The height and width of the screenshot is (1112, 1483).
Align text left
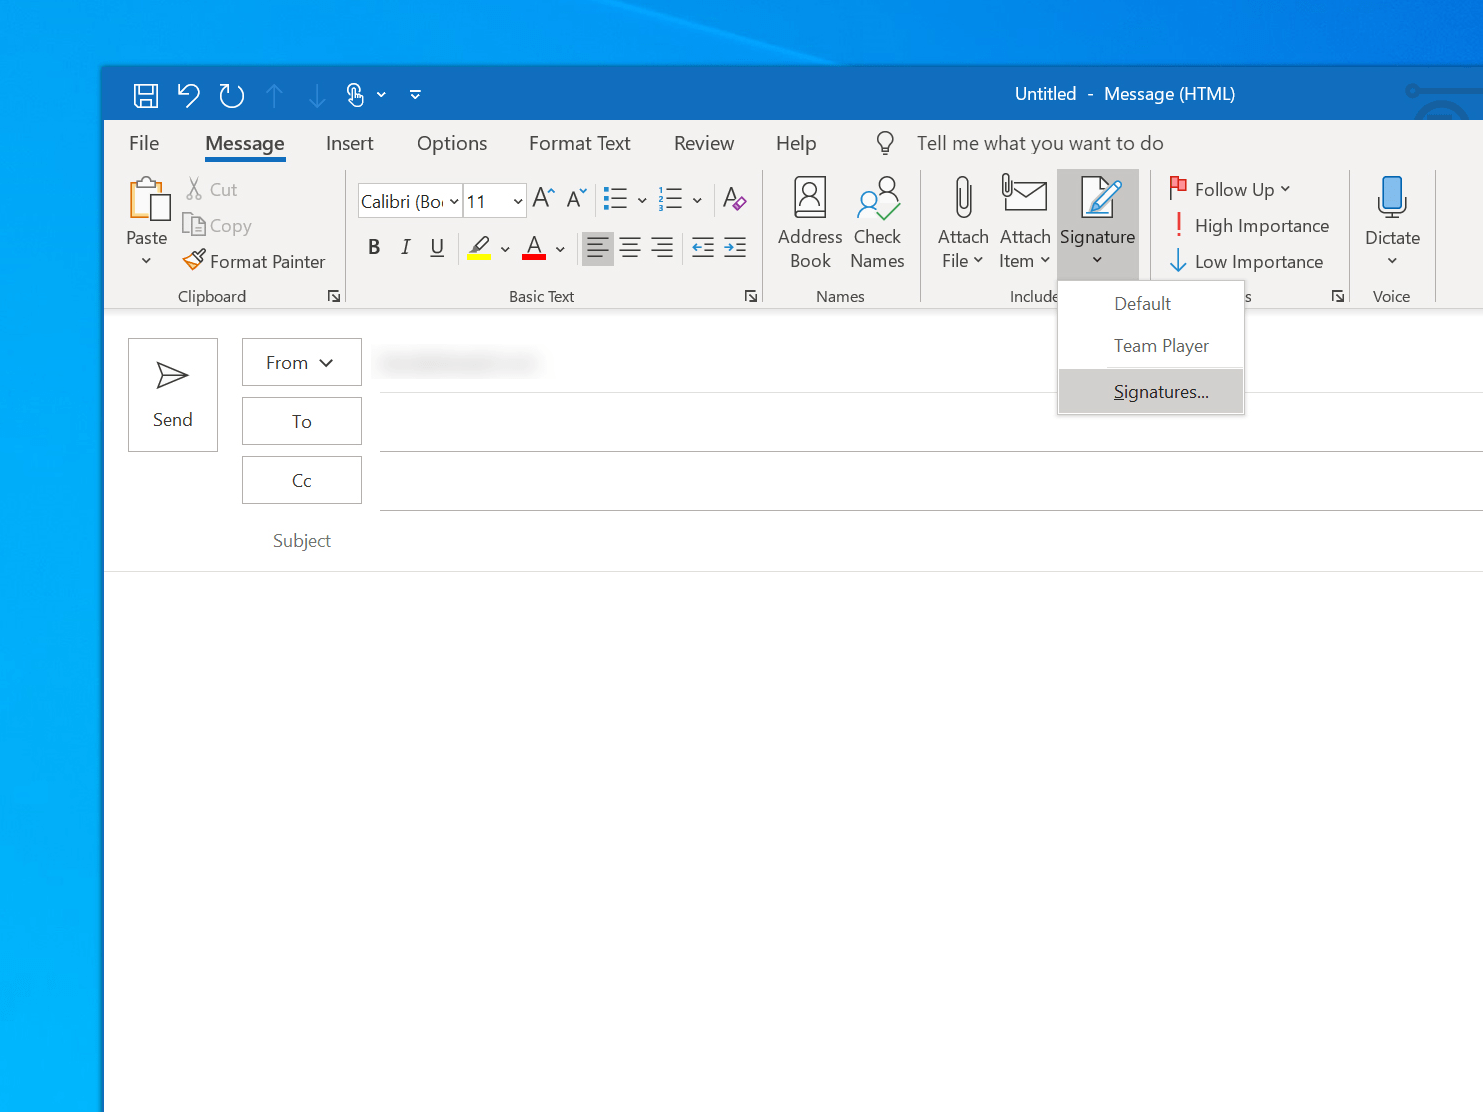pos(597,247)
